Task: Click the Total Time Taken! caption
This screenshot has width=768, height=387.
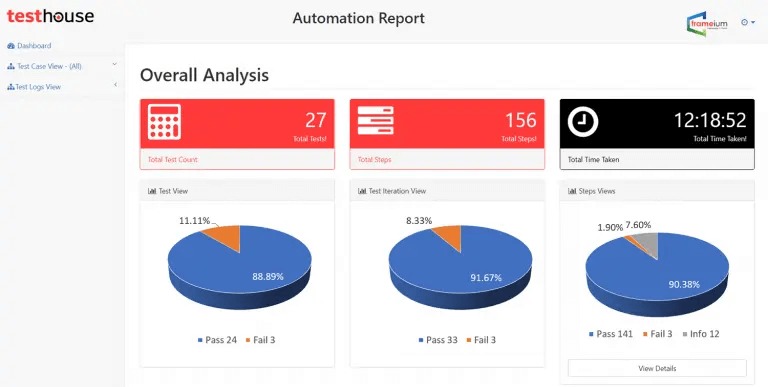Action: [x=720, y=139]
